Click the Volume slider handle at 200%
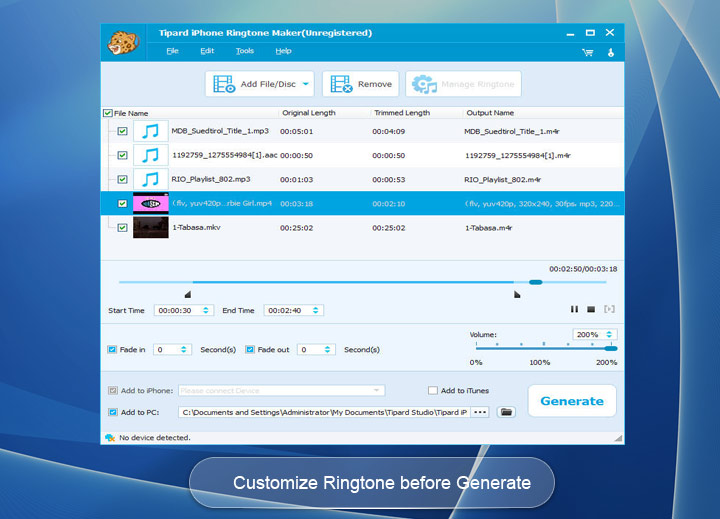Screen dimensions: 720x519 [611, 349]
